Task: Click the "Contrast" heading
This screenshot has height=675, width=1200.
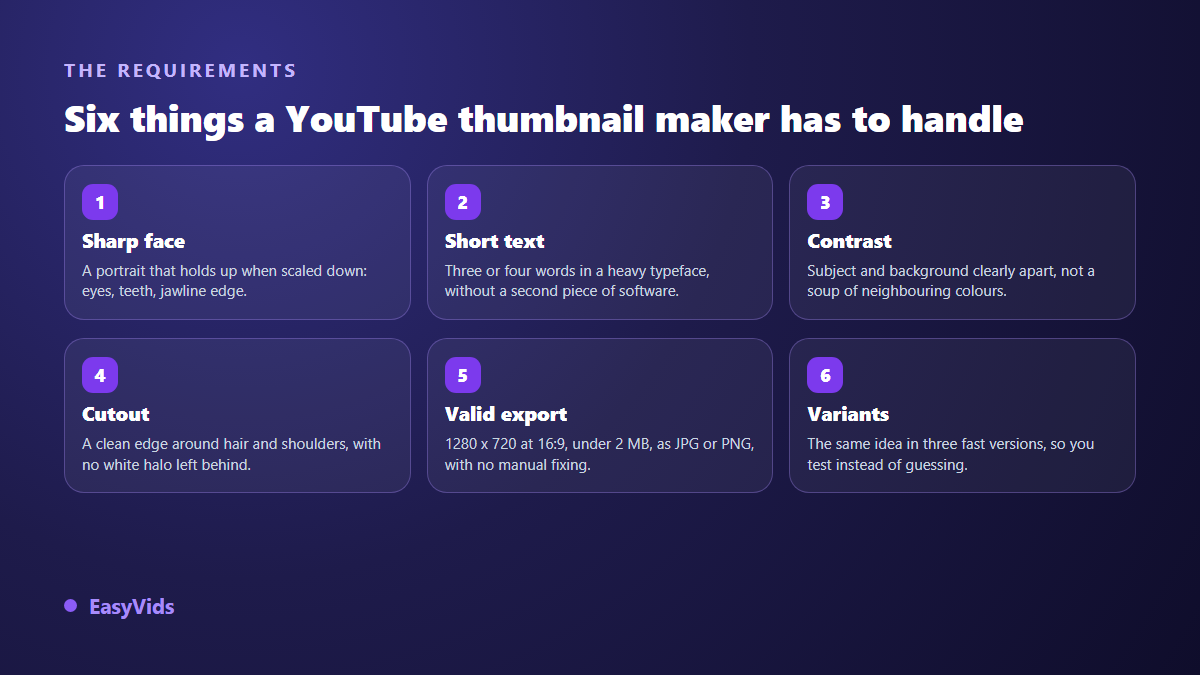Action: click(849, 241)
